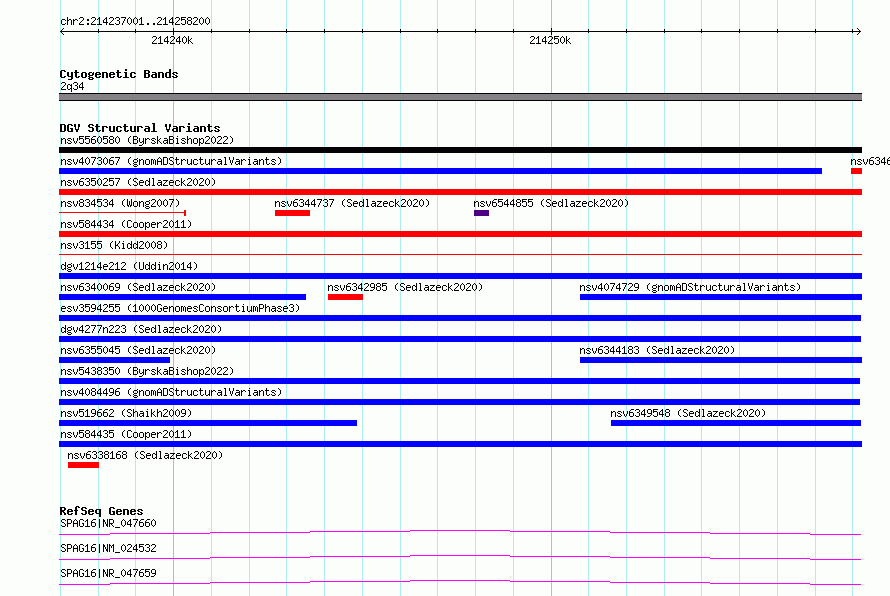
Task: Select the blue nsv4084496 variant bar
Action: click(x=459, y=402)
